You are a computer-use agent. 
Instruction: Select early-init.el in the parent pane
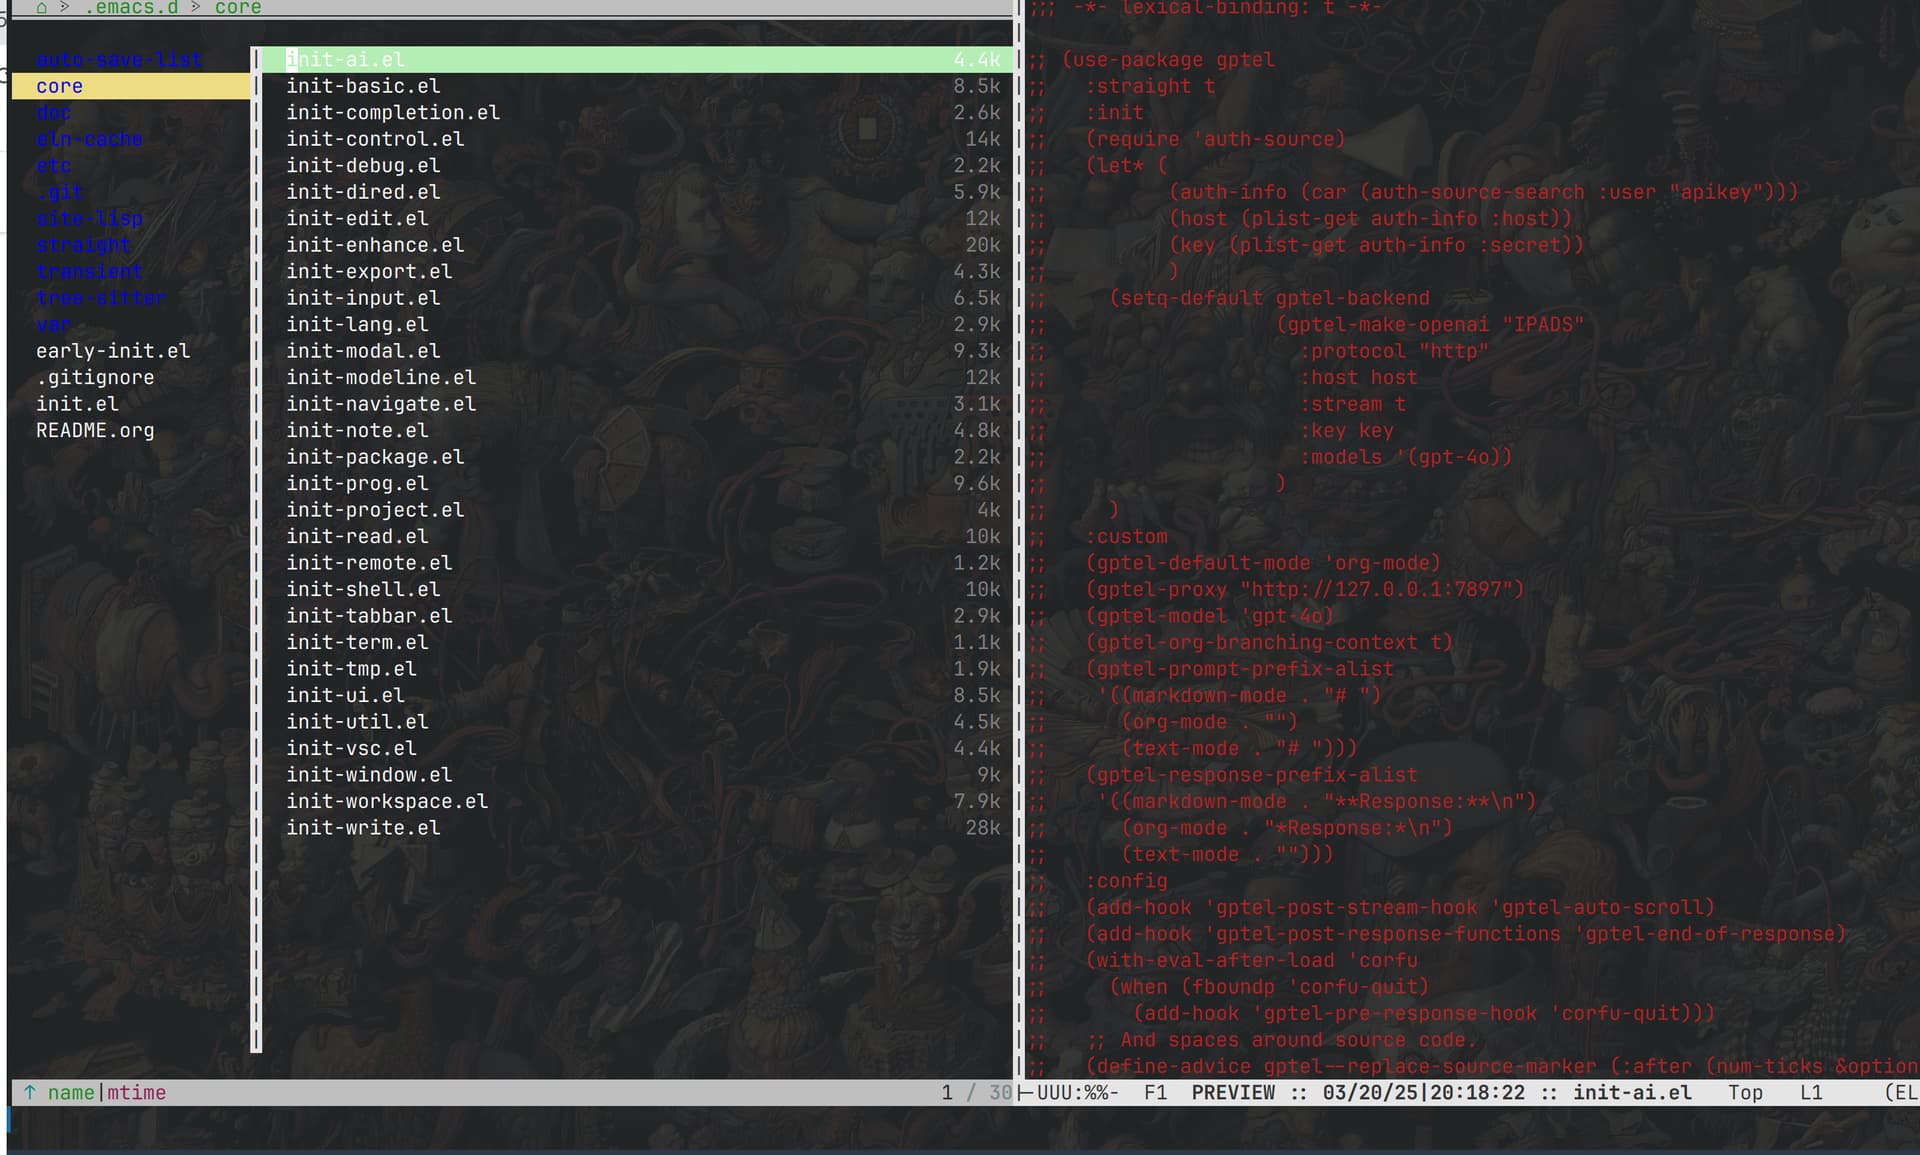point(113,351)
